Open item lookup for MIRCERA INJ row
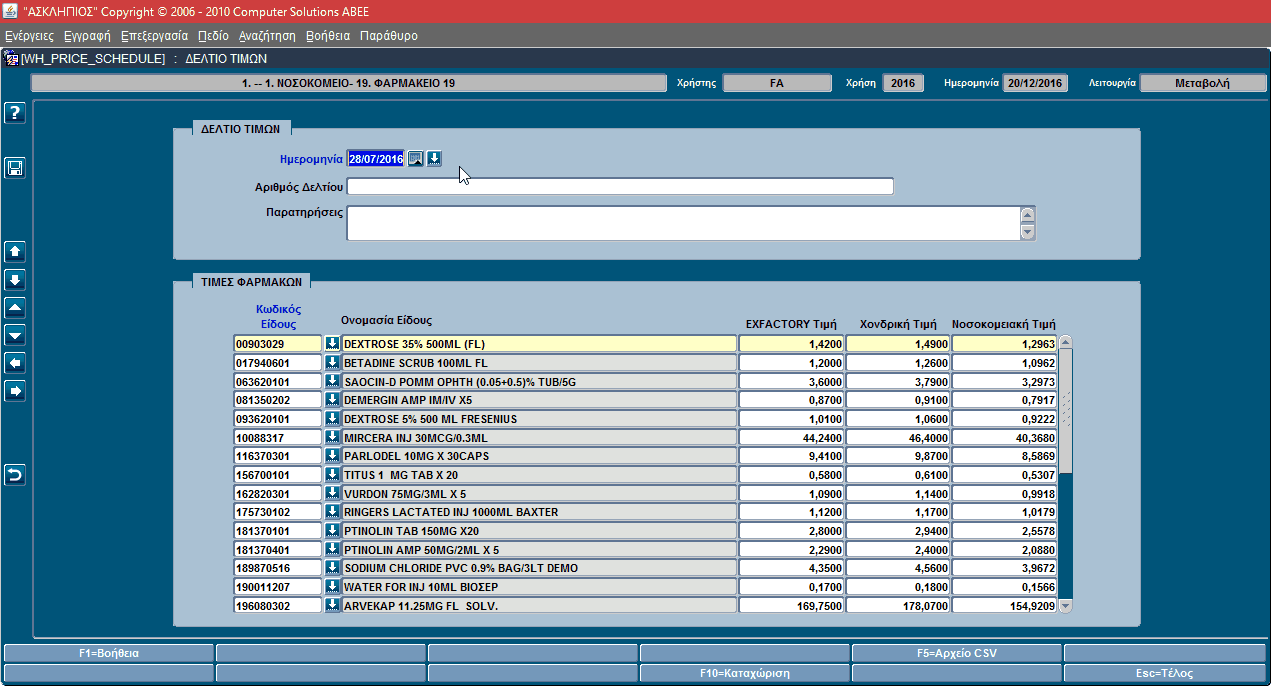1271x687 pixels. click(332, 437)
